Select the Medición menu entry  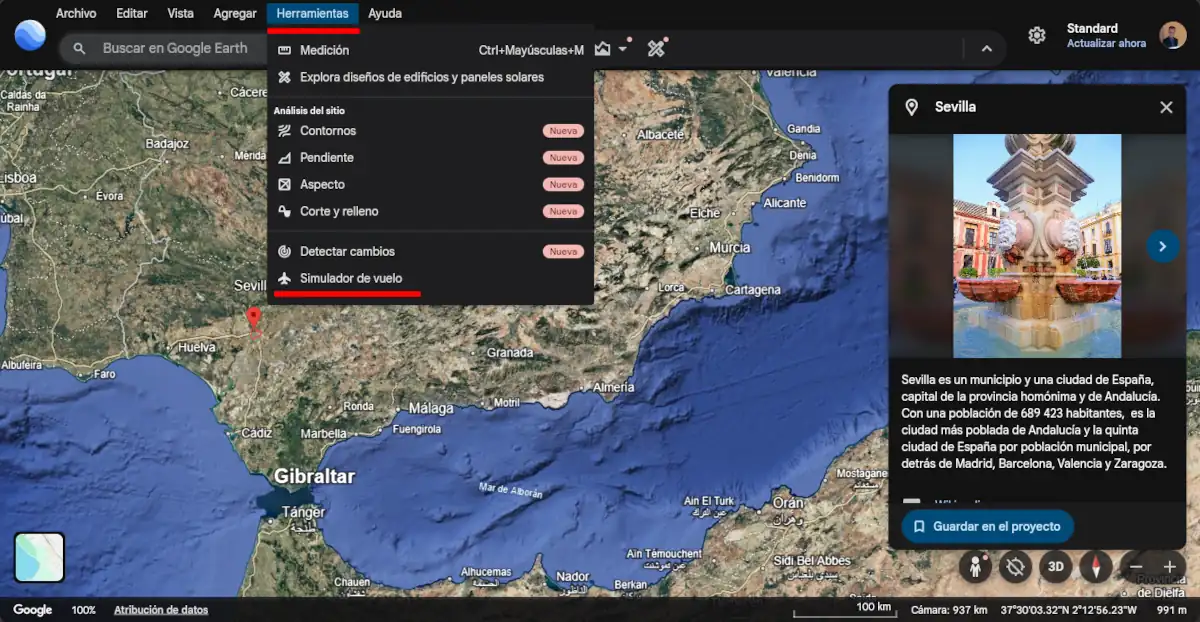tap(431, 50)
